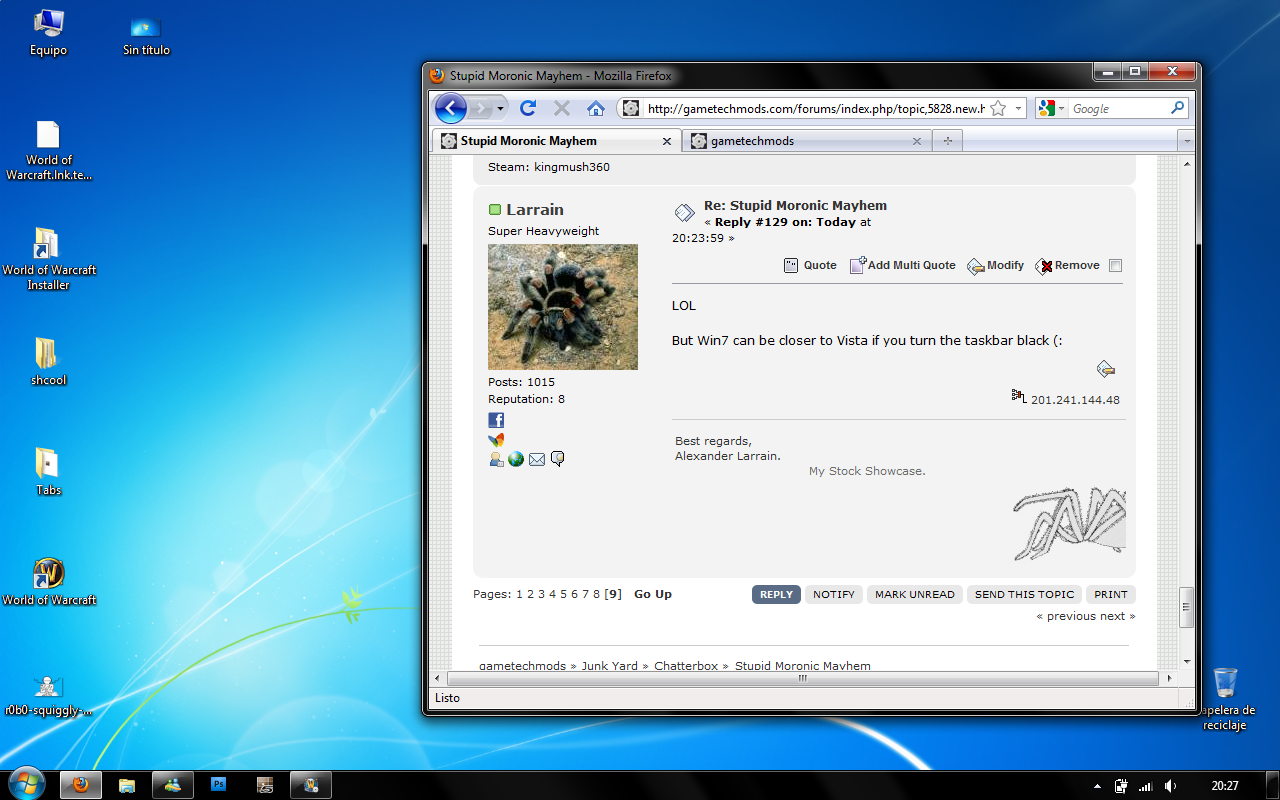Click the taskbar clock 20:27
Viewport: 1280px width, 800px height.
coord(1224,786)
